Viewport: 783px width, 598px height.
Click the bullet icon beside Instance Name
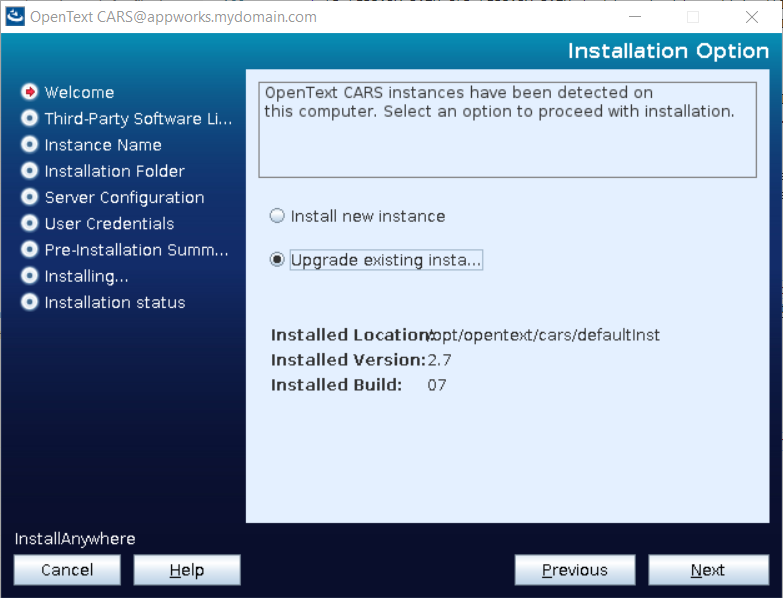pos(29,145)
